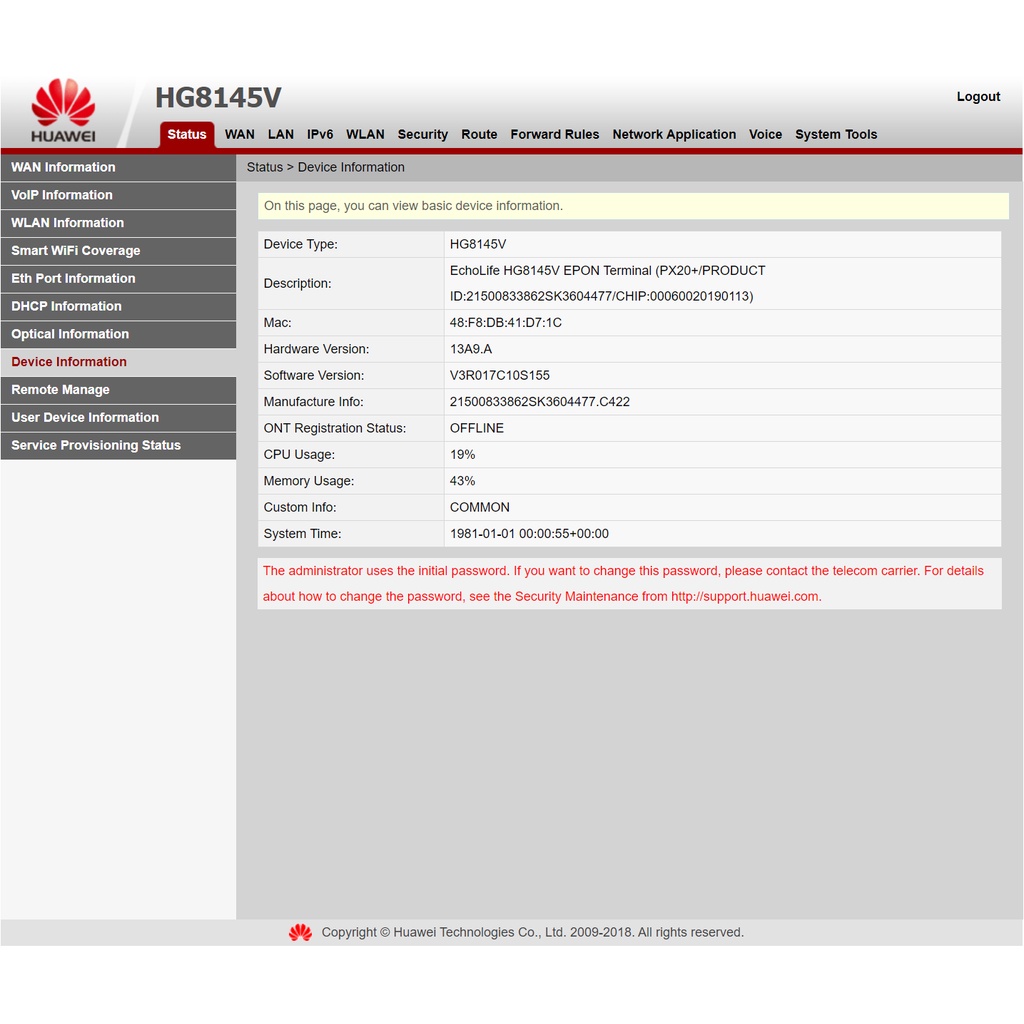Select the Route tab

[479, 135]
